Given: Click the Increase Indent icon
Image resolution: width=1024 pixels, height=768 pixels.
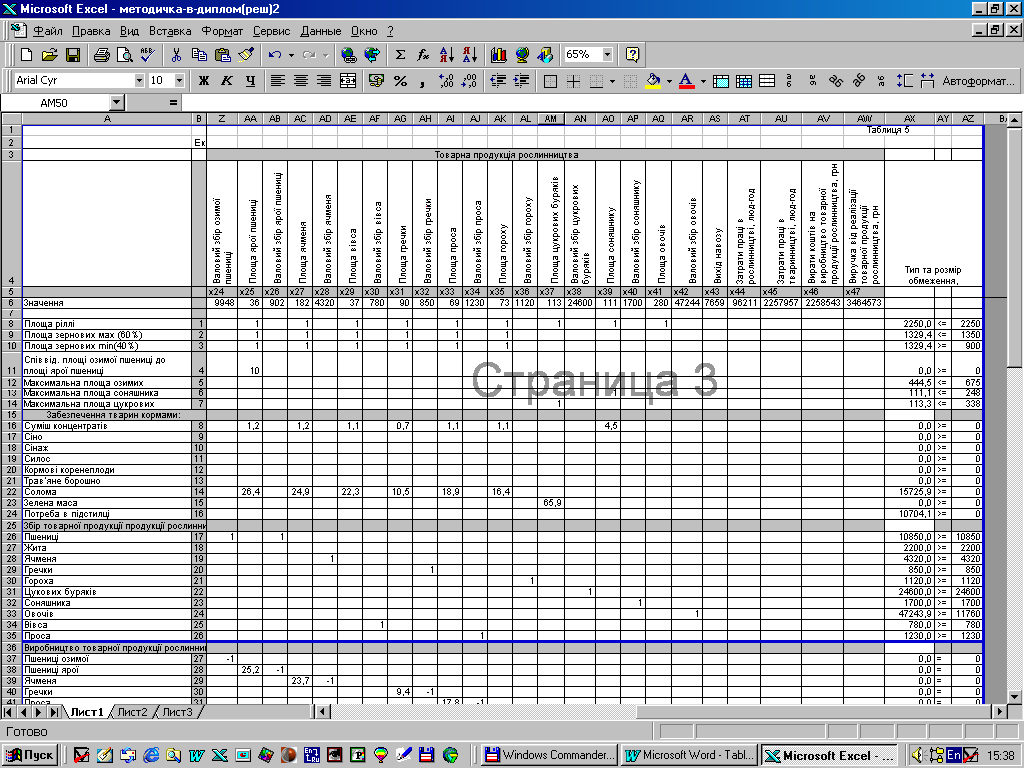Looking at the screenshot, I should point(521,81).
